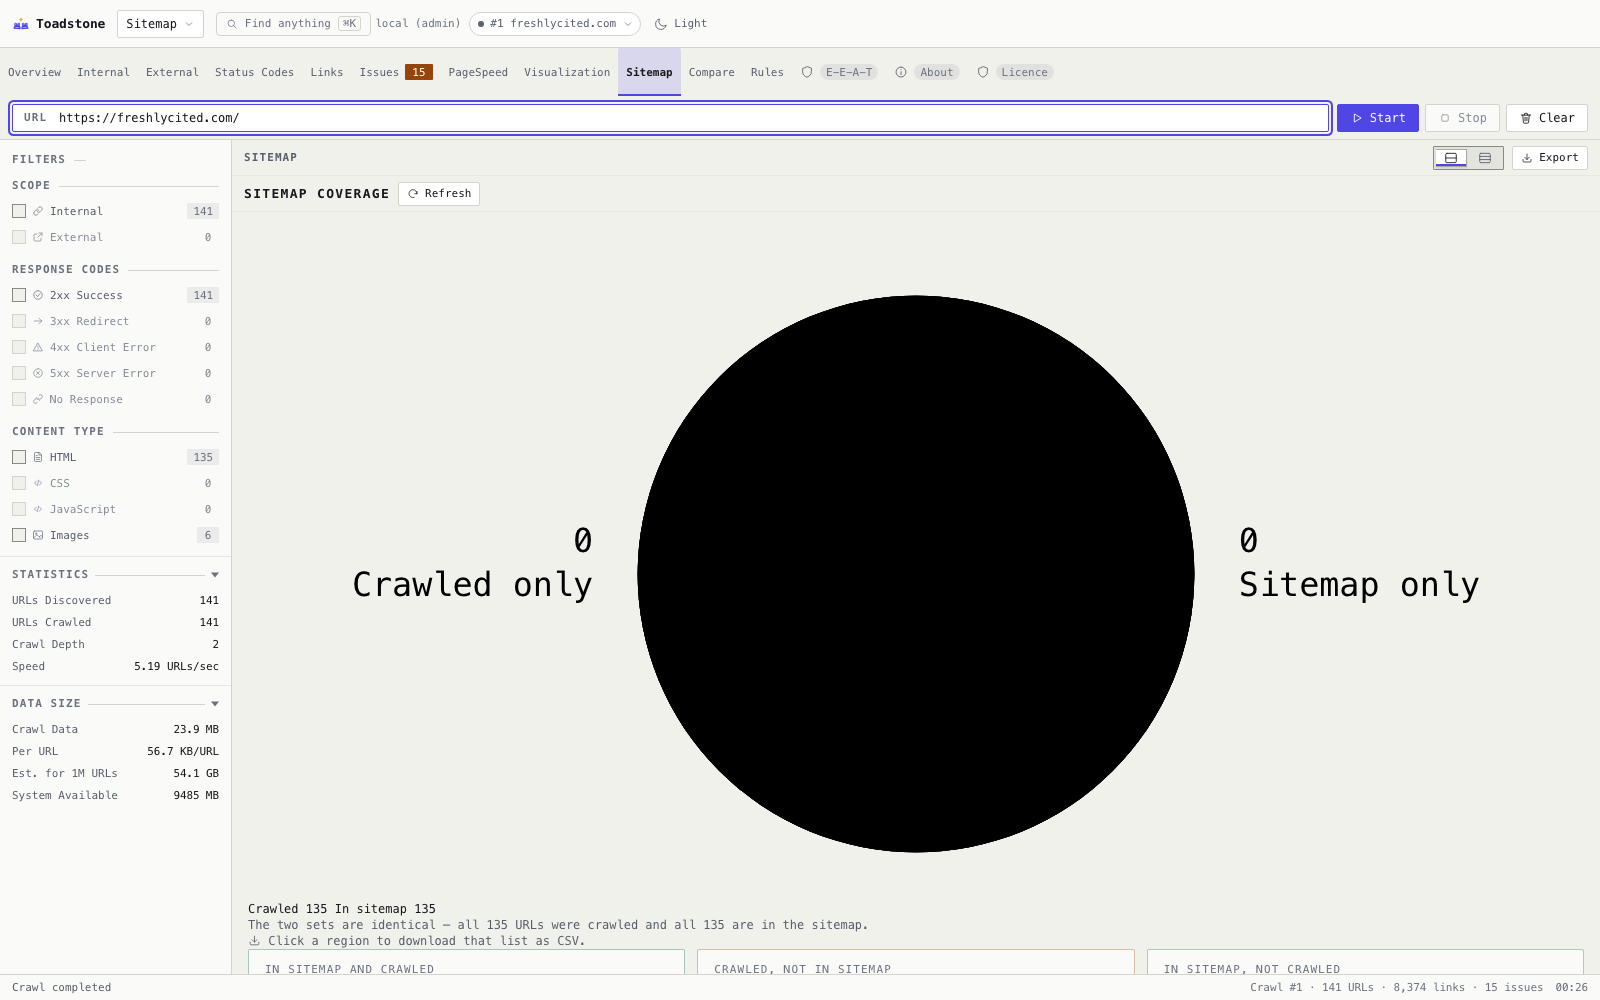Click the Stop button
This screenshot has height=1000, width=1600.
point(1463,118)
